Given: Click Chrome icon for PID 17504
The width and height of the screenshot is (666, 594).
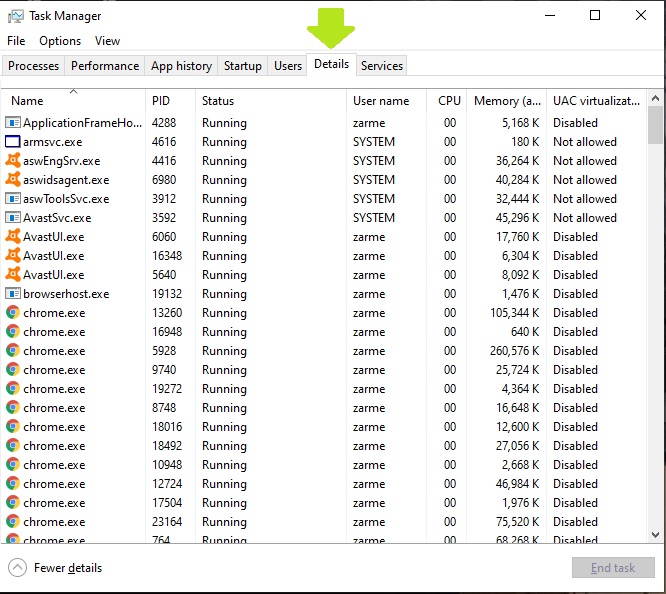Looking at the screenshot, I should point(13,502).
